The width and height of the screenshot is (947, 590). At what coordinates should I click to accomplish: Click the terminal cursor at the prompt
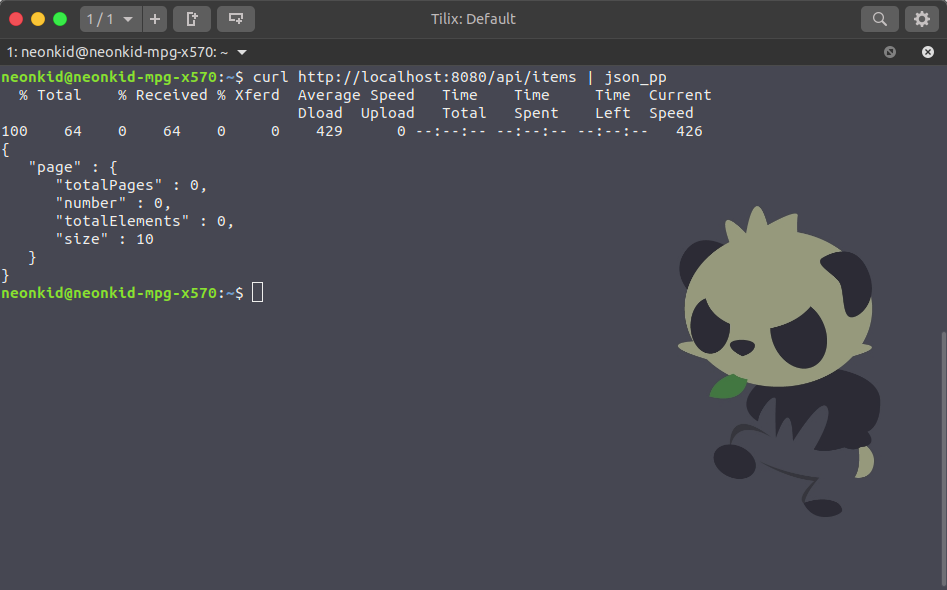coord(257,293)
